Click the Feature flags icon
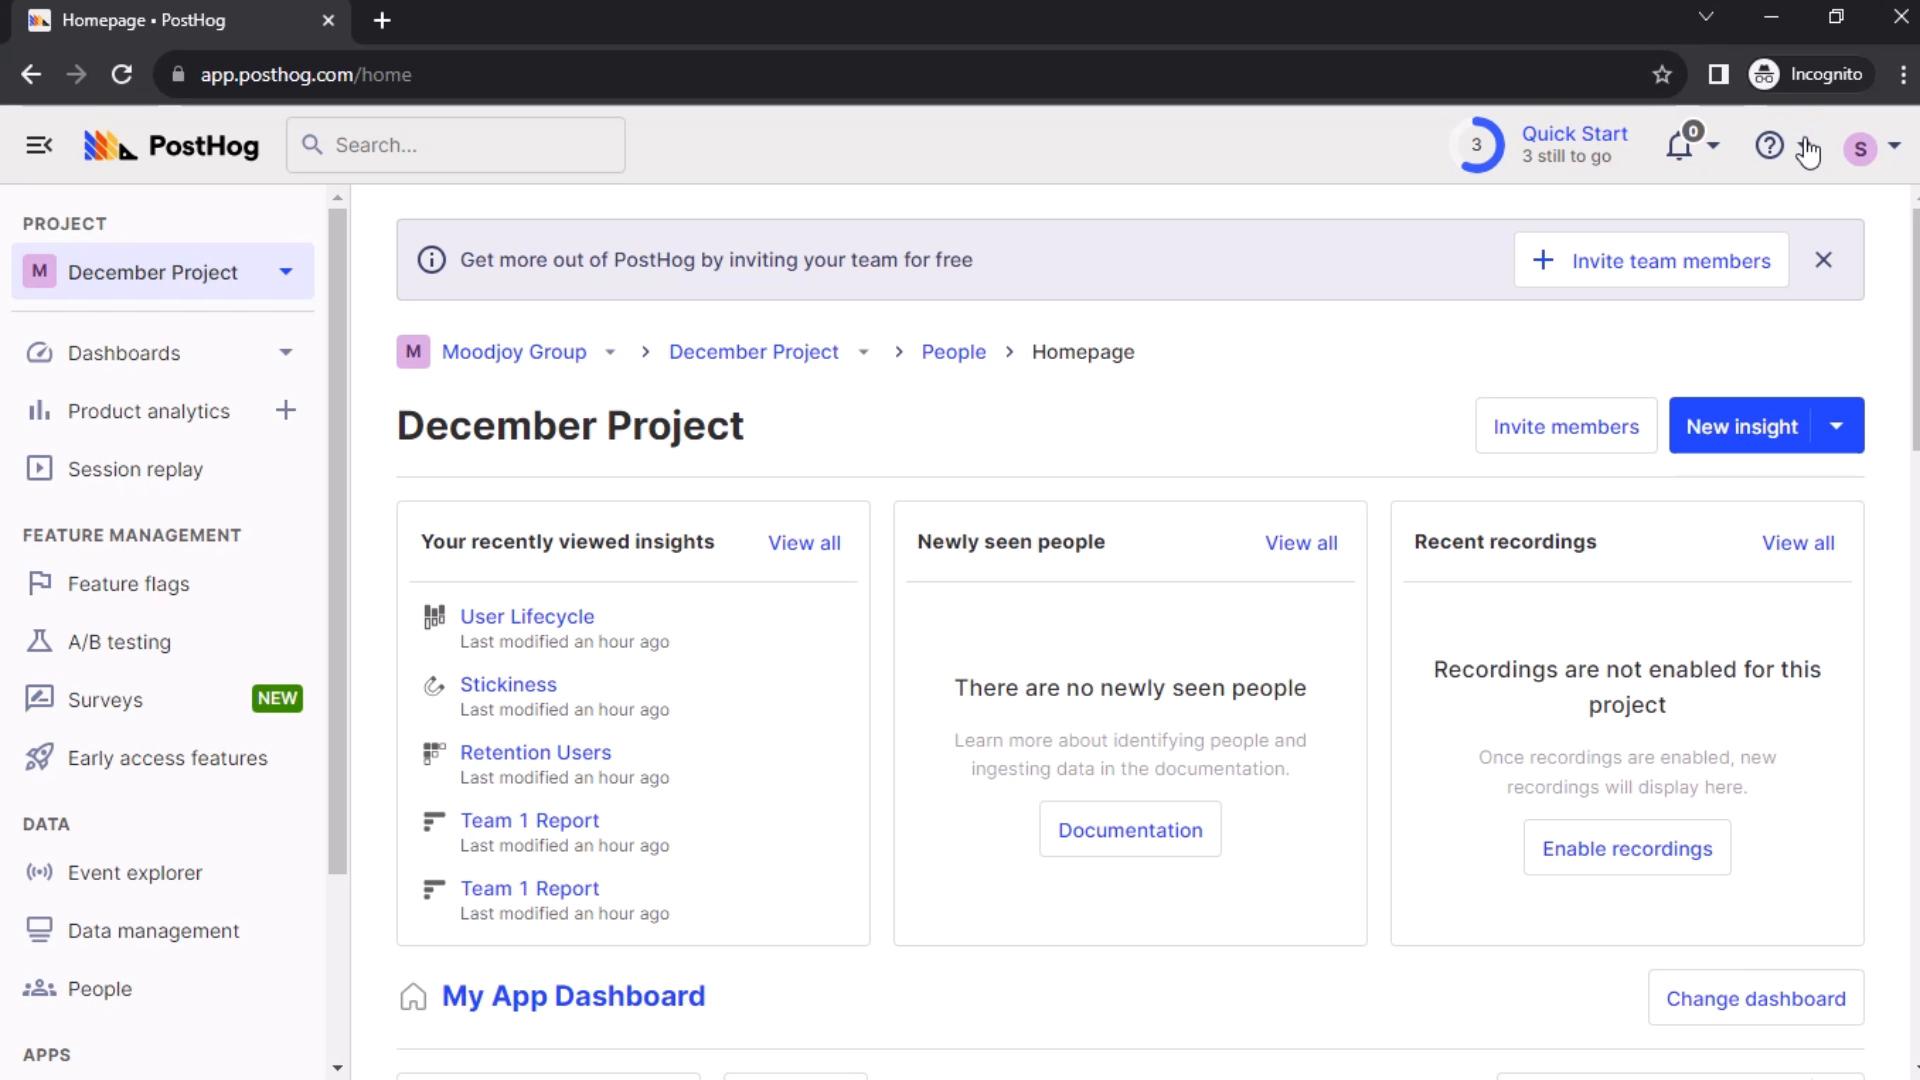The height and width of the screenshot is (1080, 1920). [37, 584]
